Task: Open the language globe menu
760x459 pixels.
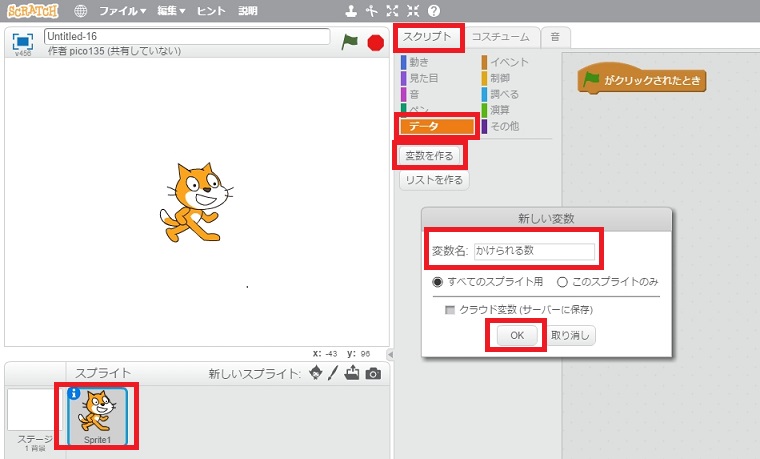Action: pyautogui.click(x=80, y=11)
